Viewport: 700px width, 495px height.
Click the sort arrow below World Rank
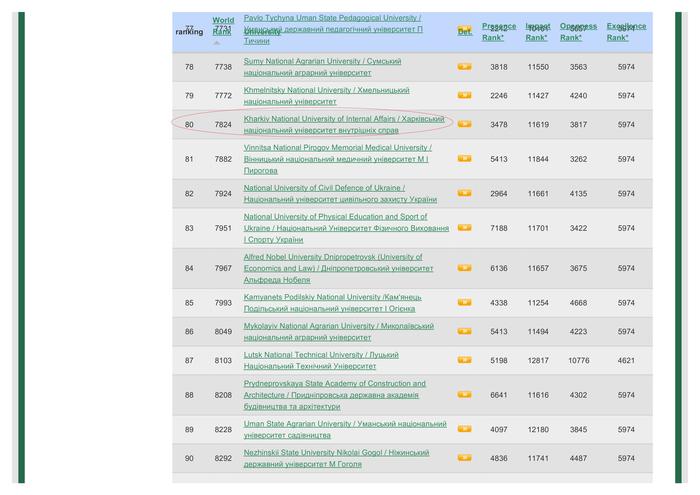[x=217, y=43]
